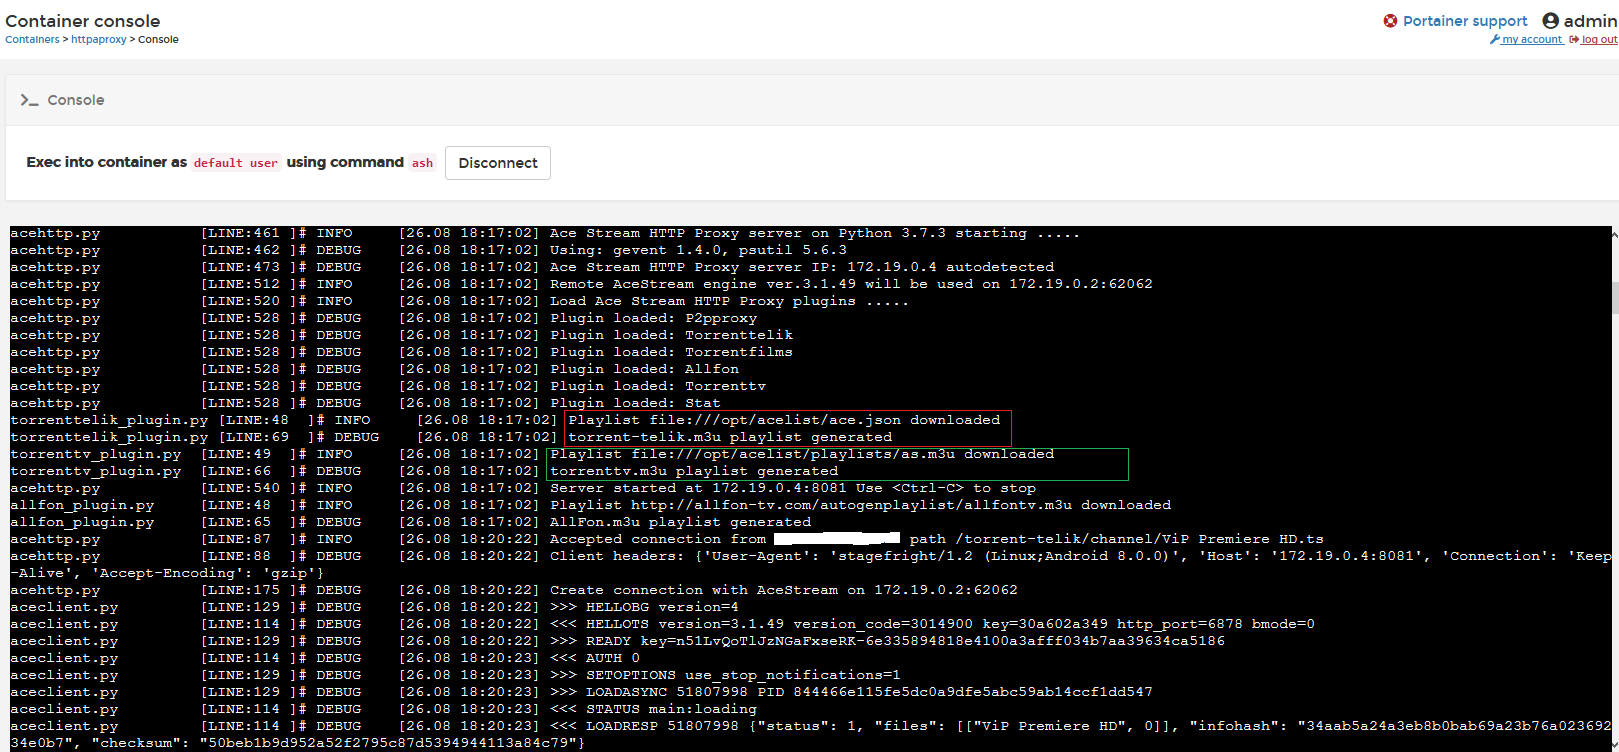Go to Containers in the breadcrumb

[32, 40]
